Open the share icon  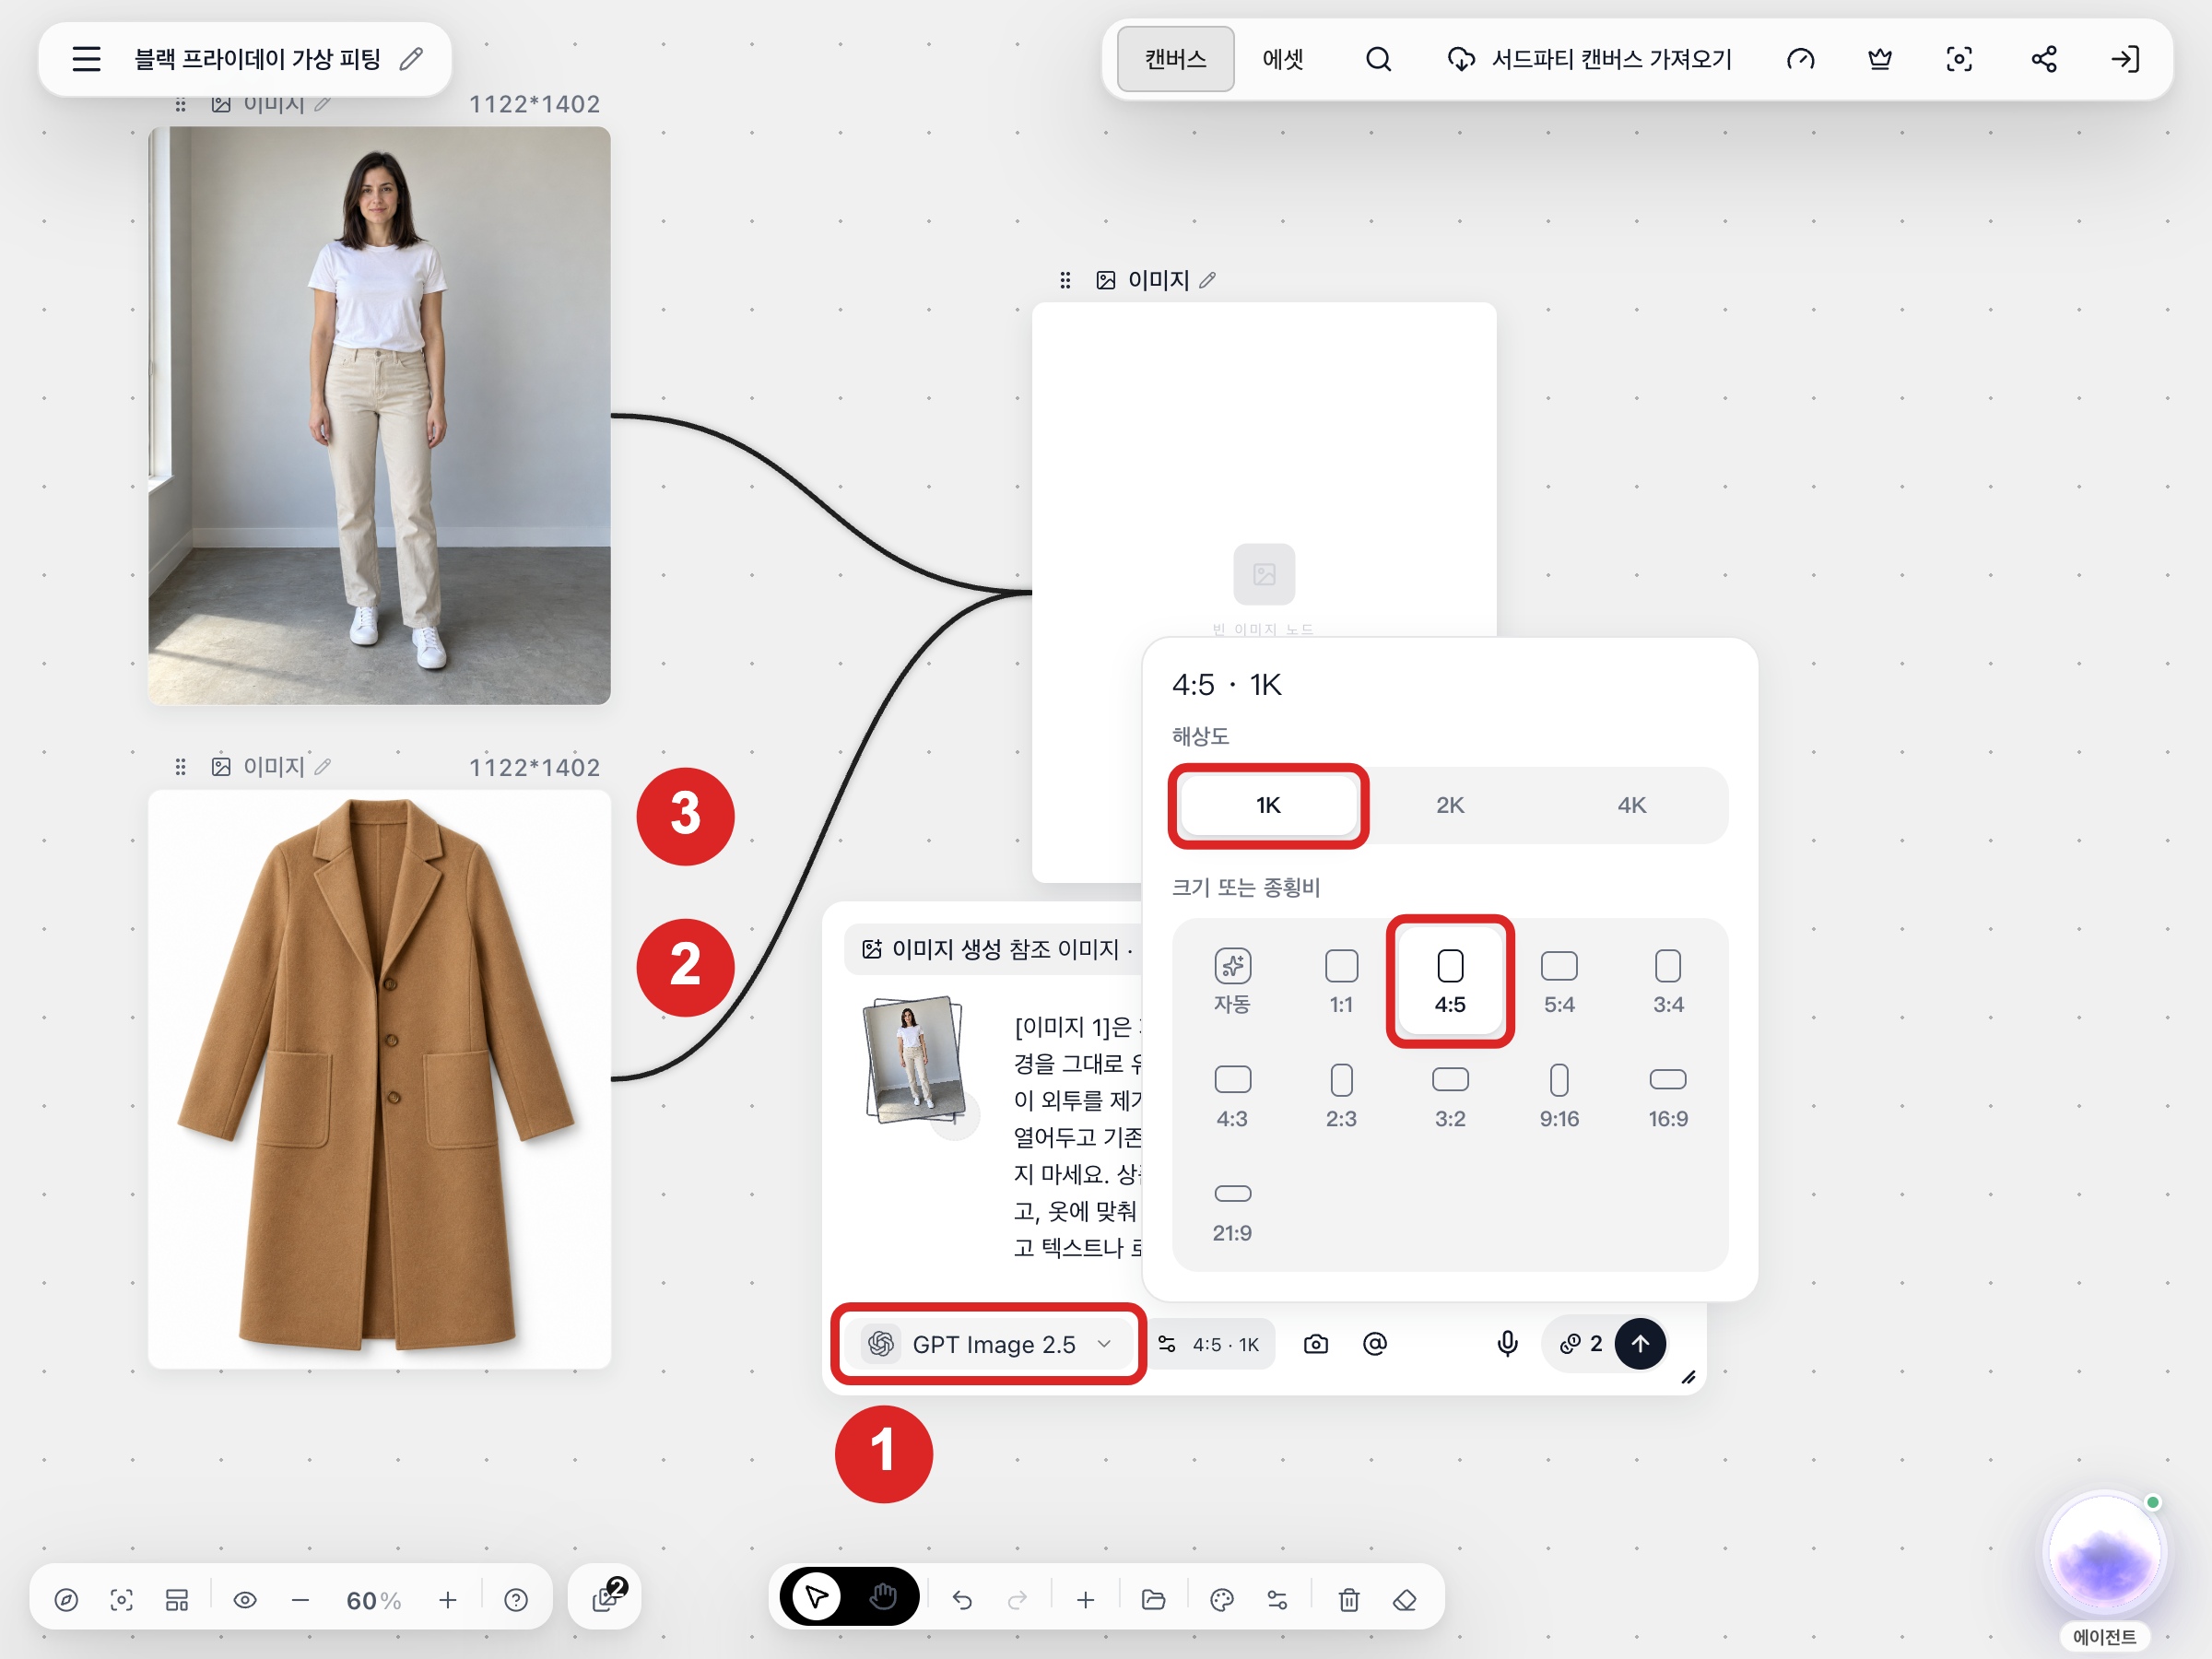[2043, 59]
